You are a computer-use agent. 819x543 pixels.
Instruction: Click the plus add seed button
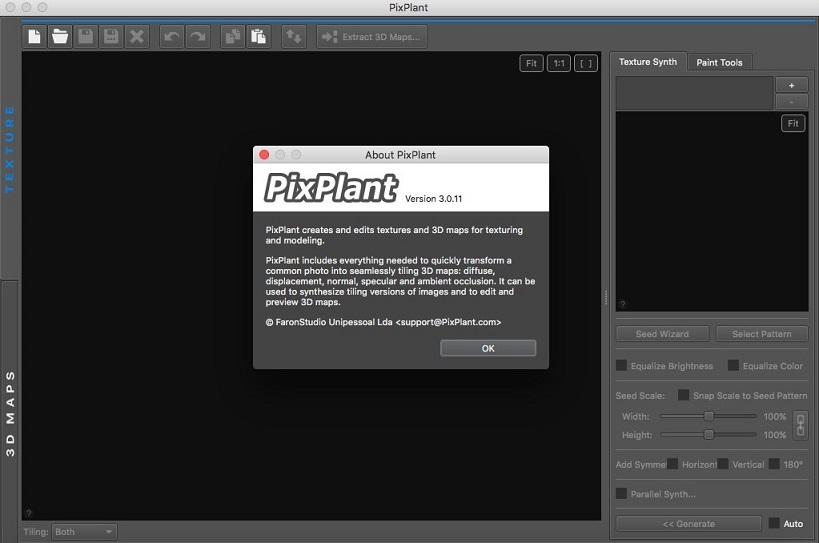click(x=792, y=85)
